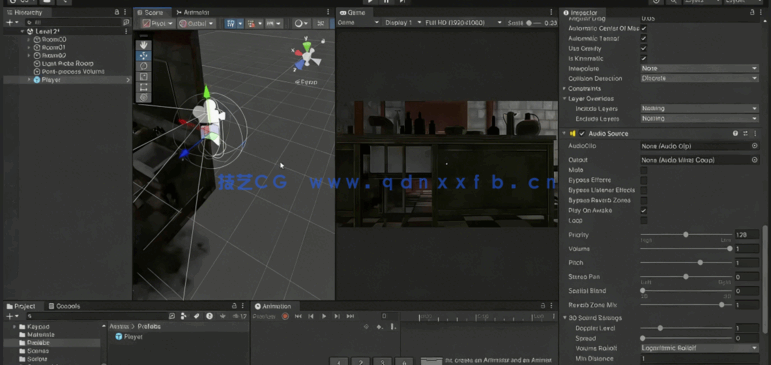Select the Hand (view) tool in Scene

pos(144,45)
